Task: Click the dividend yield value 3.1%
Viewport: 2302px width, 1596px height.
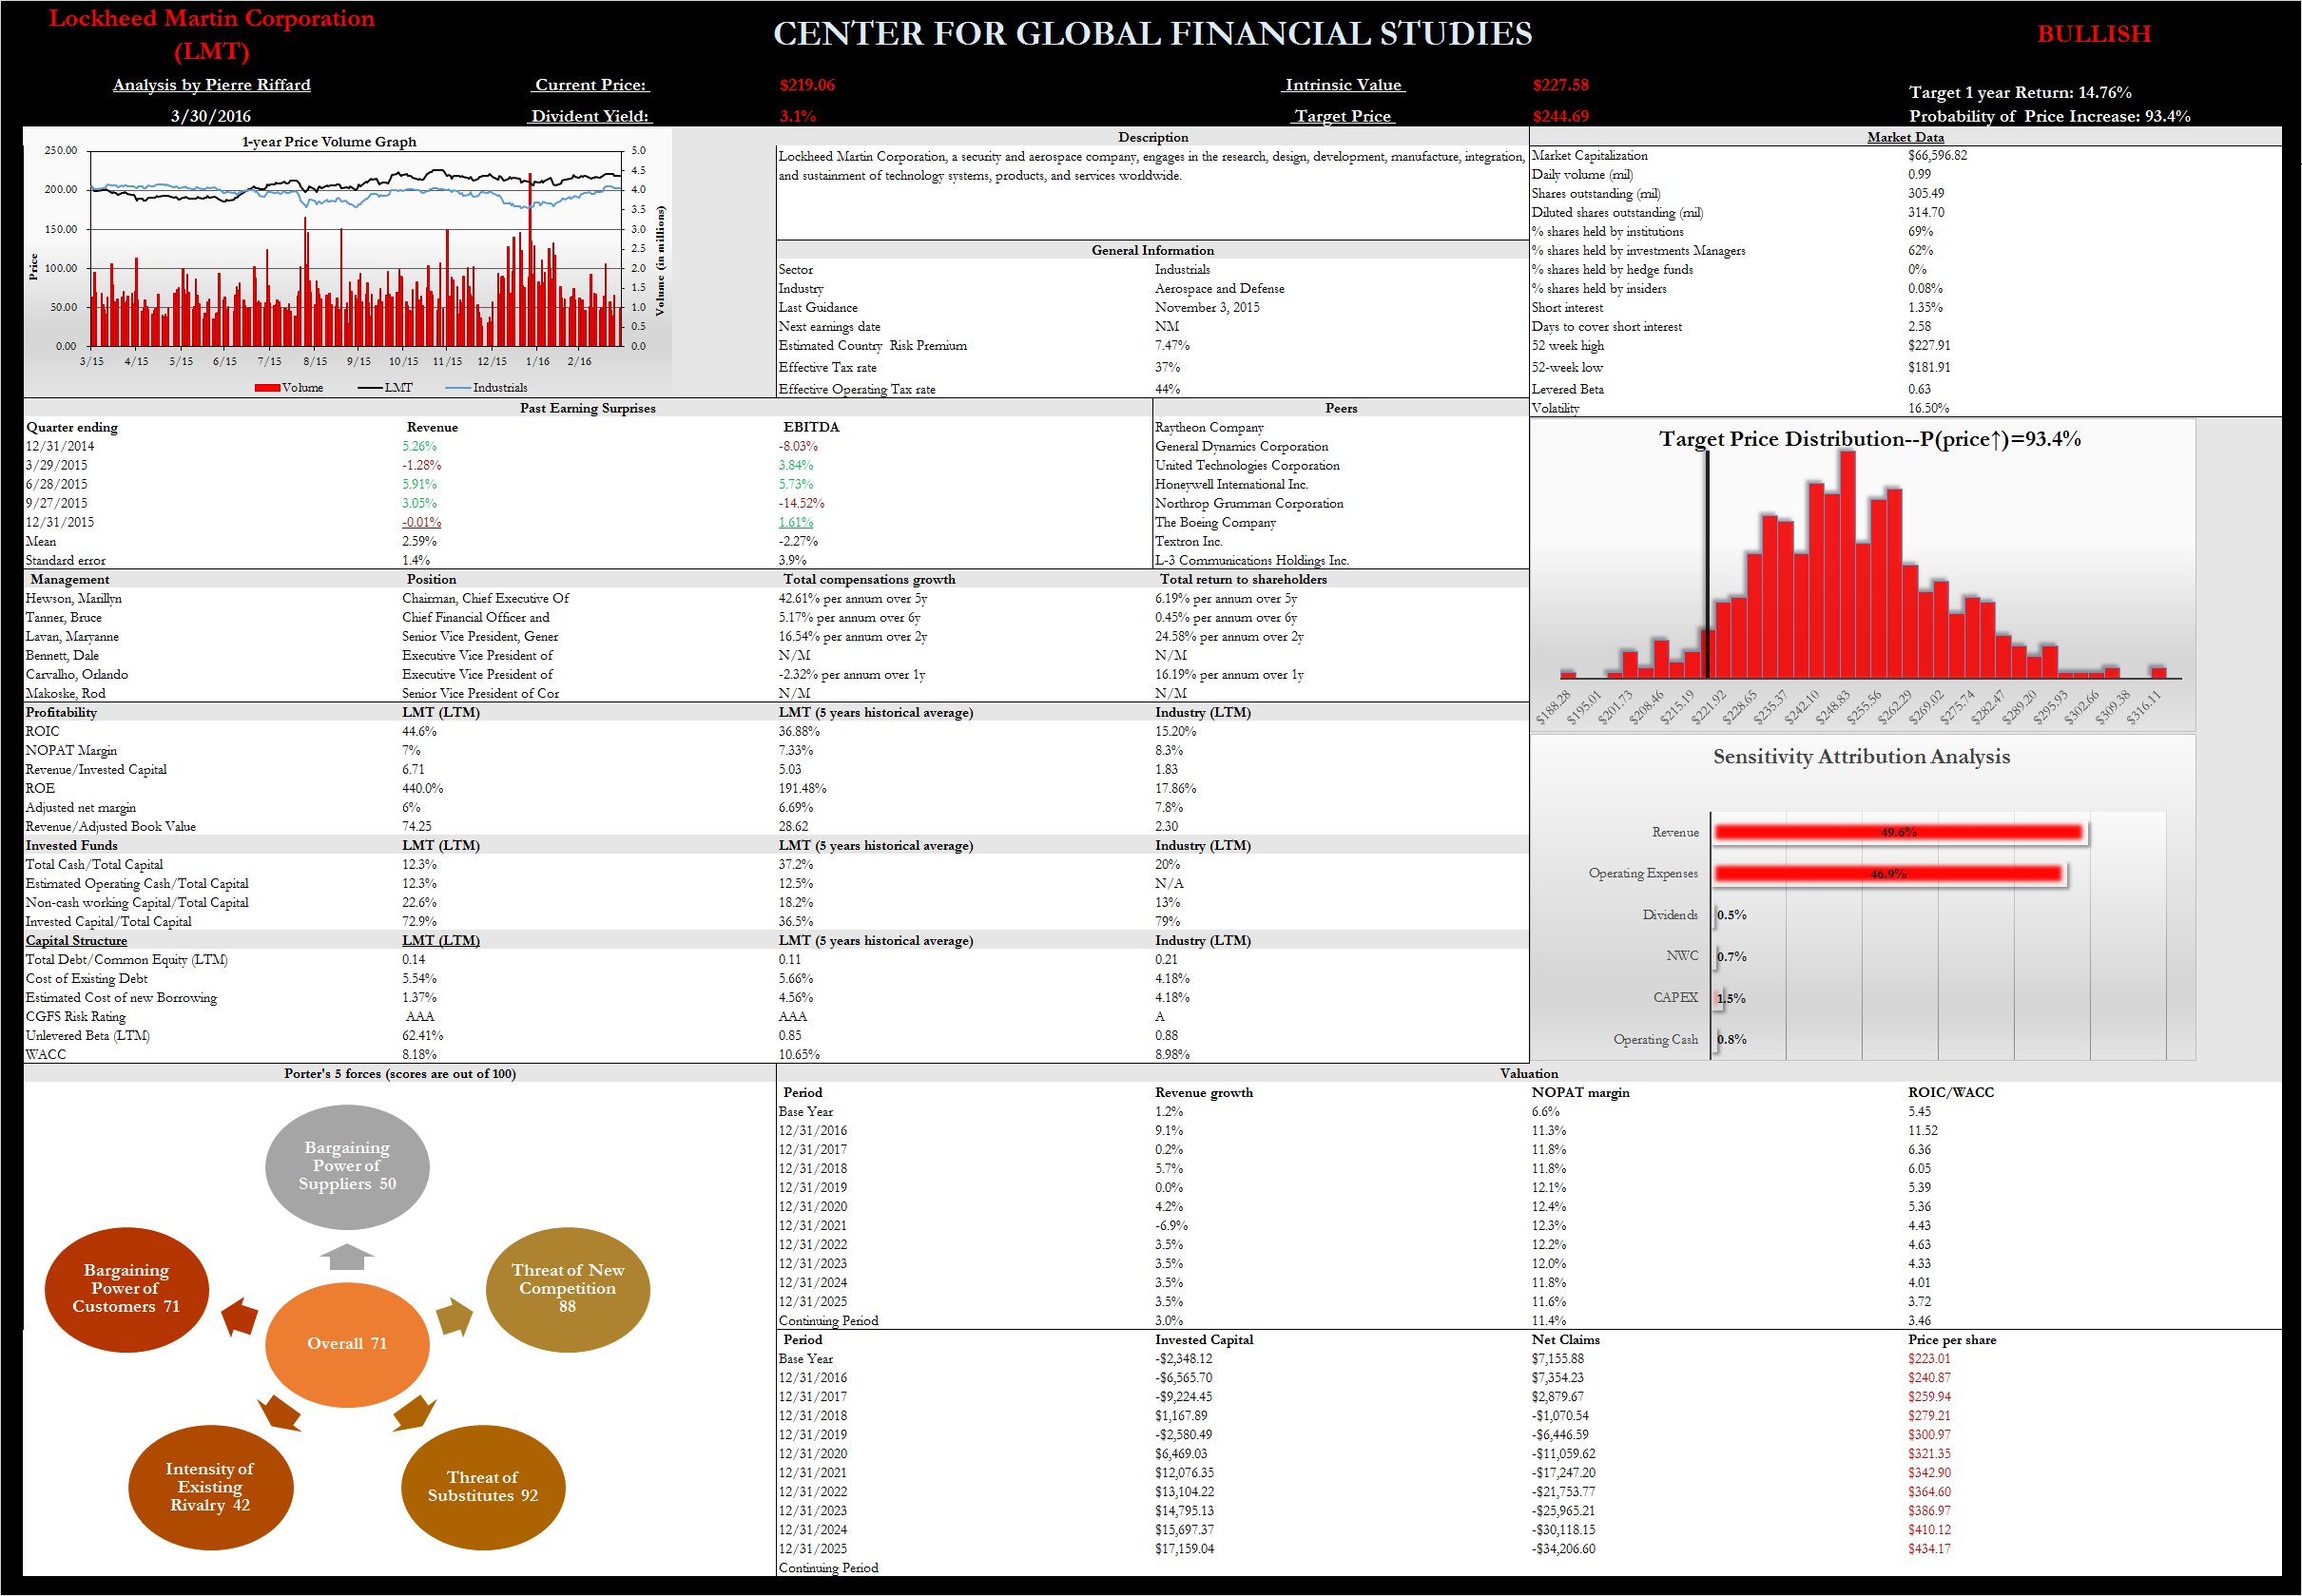Action: [797, 116]
